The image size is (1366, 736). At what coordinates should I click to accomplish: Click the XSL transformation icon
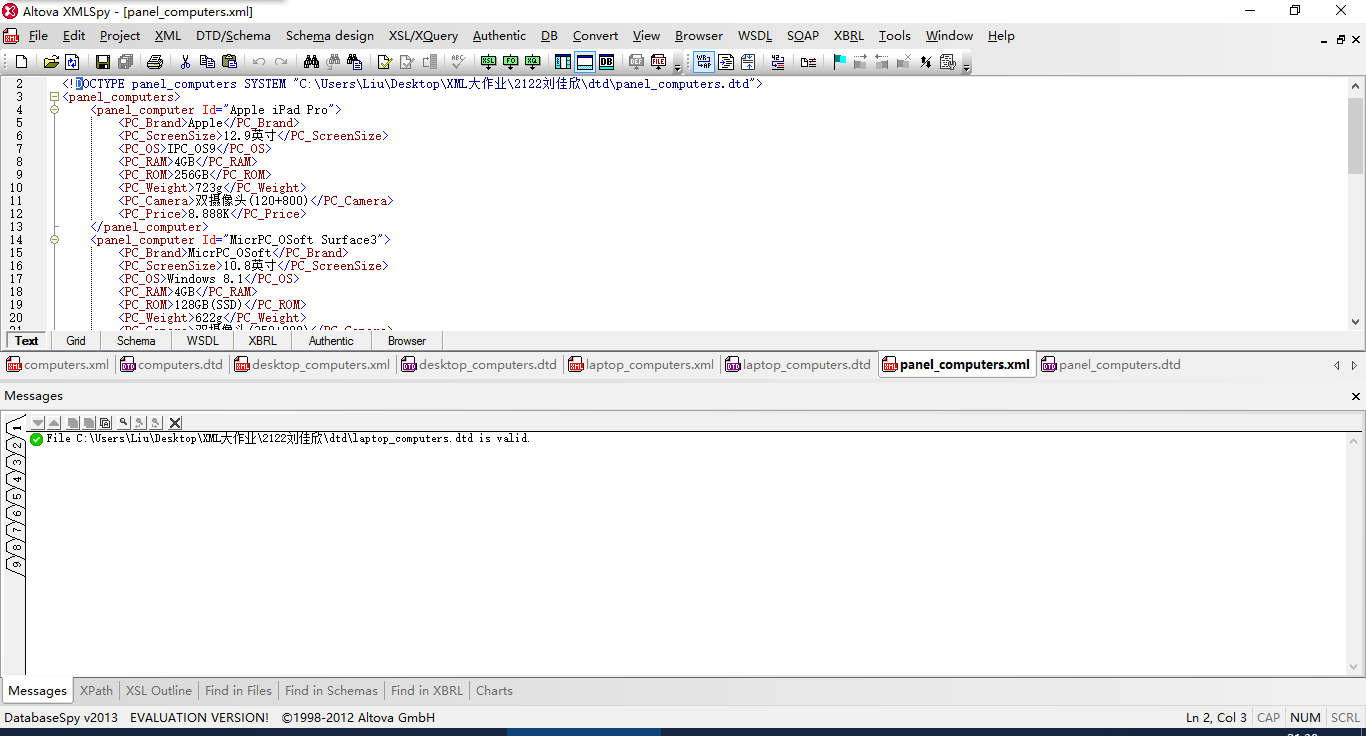point(488,62)
